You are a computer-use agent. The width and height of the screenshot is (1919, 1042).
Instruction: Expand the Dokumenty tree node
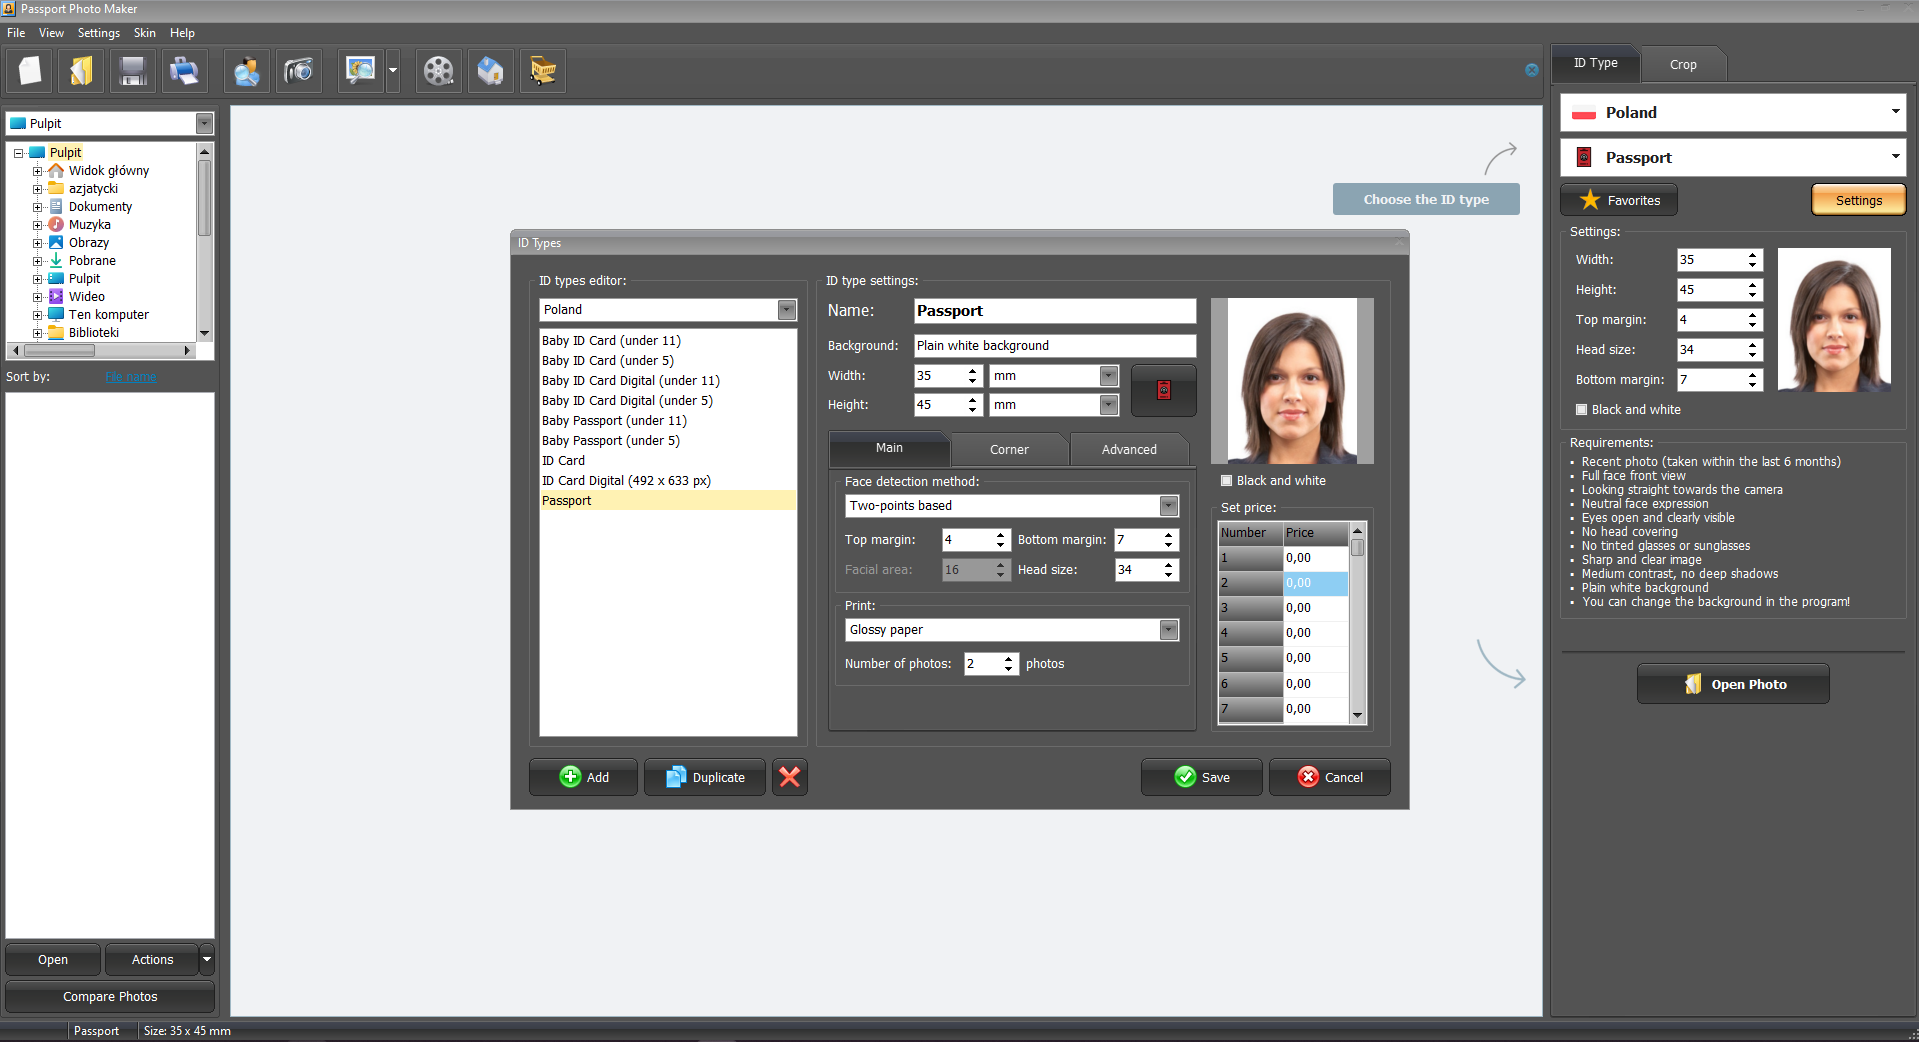(37, 207)
